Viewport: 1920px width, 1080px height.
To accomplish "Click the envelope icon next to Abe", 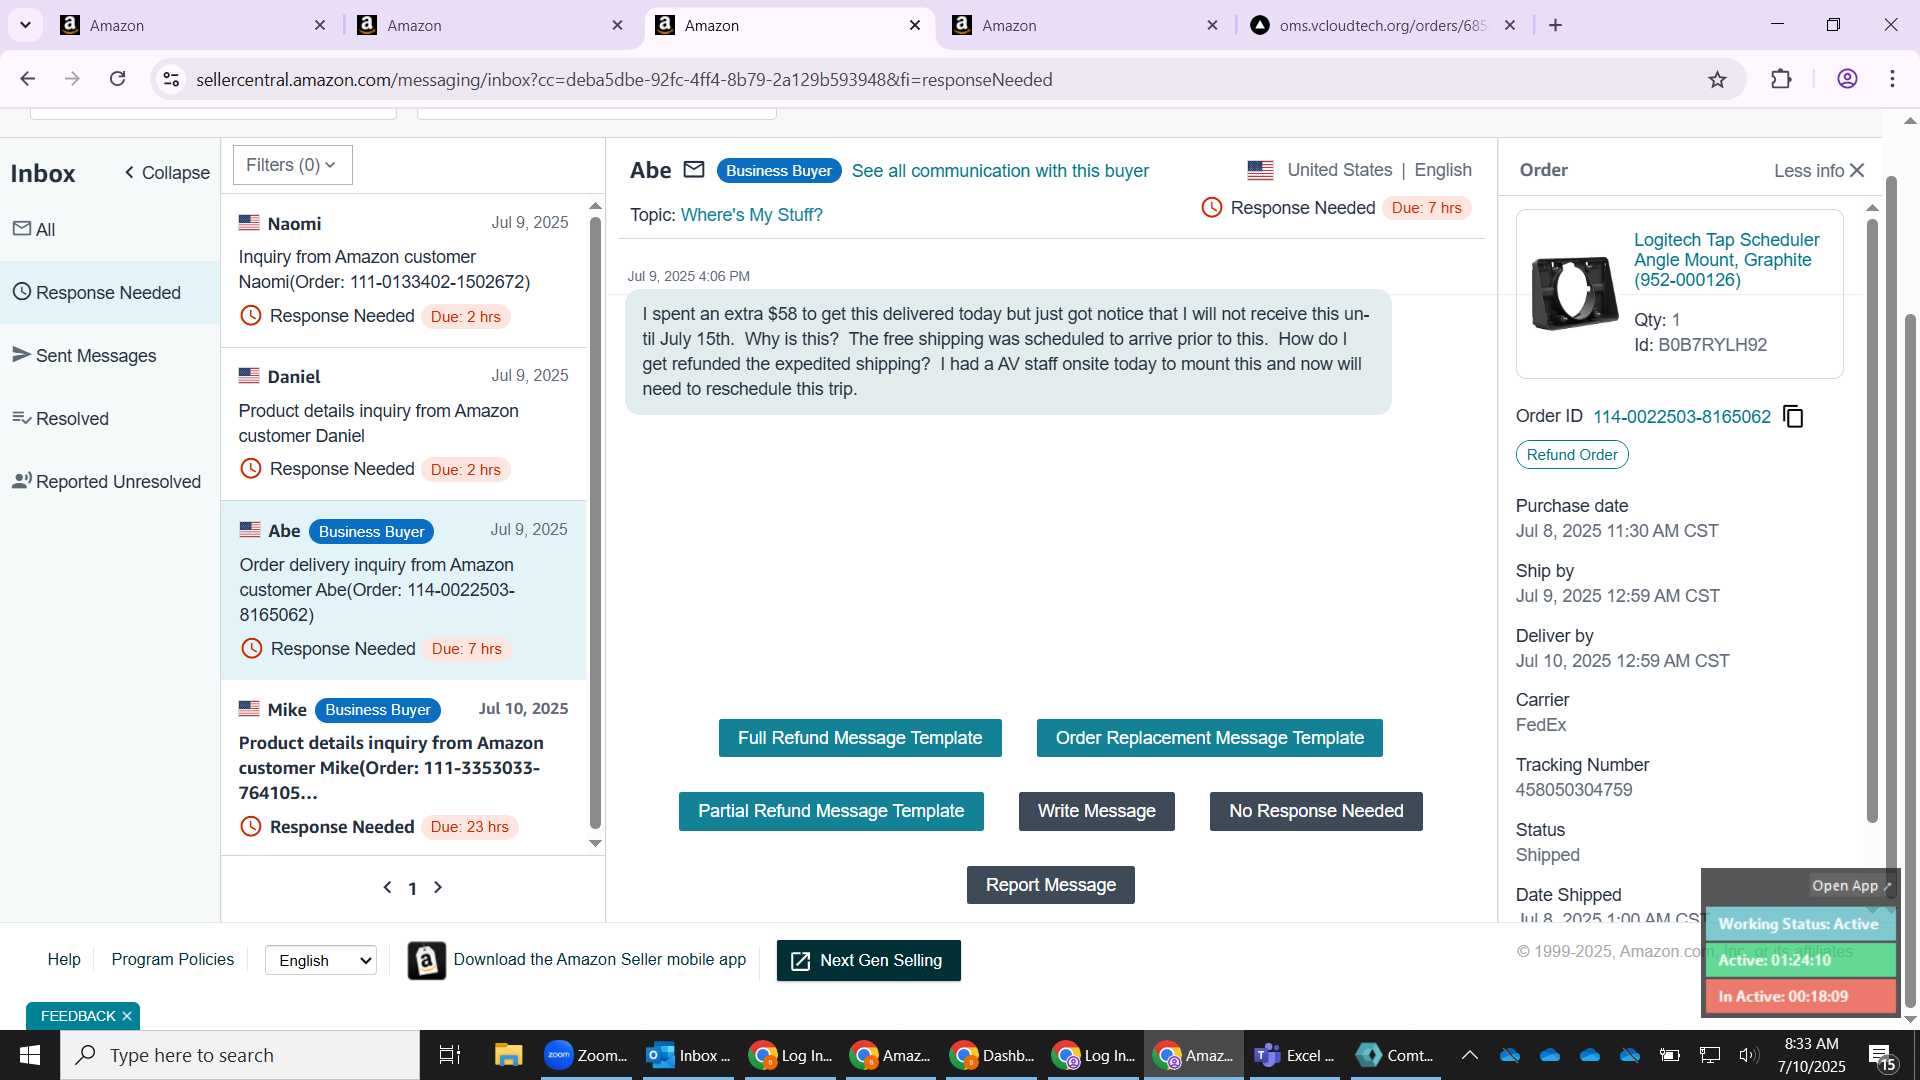I will tap(694, 170).
